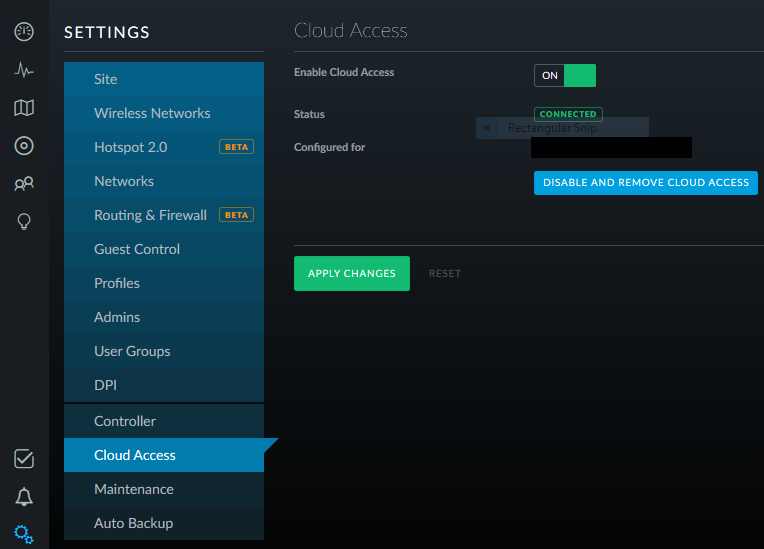Open the Insights lightbulb icon

(x=24, y=221)
